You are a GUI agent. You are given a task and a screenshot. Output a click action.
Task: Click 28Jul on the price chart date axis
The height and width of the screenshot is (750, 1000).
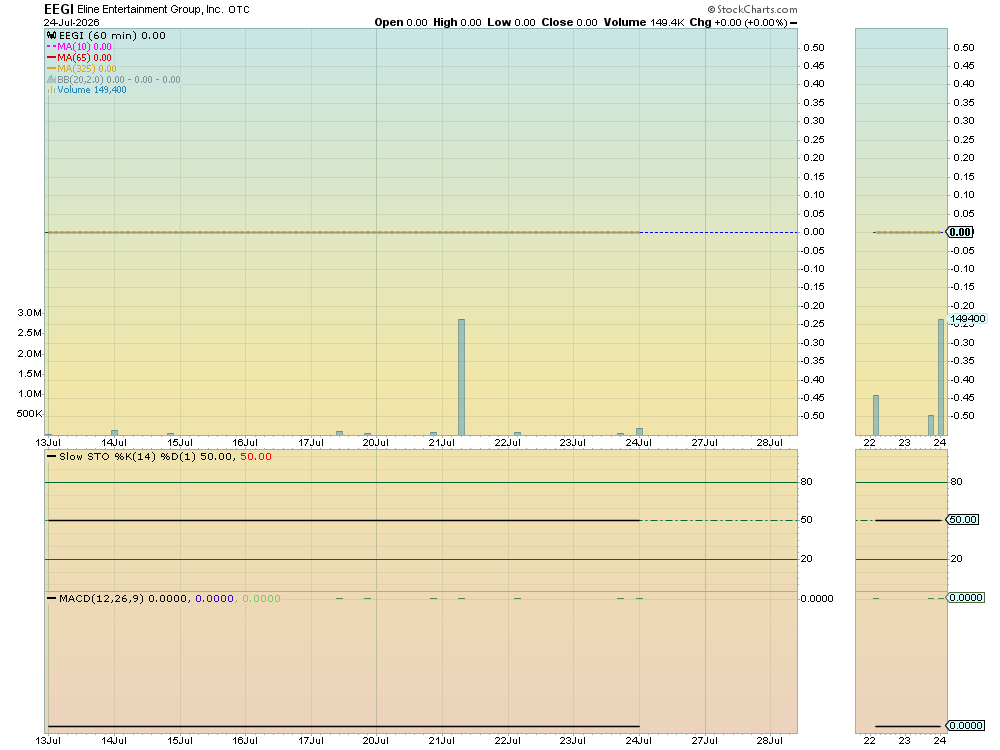coord(770,443)
